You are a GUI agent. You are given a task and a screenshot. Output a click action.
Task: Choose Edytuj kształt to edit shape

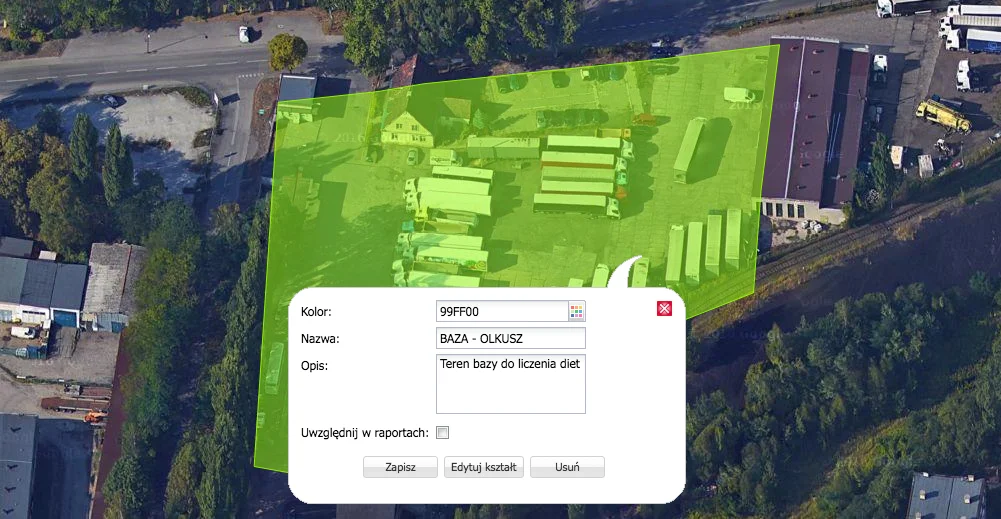pos(484,467)
